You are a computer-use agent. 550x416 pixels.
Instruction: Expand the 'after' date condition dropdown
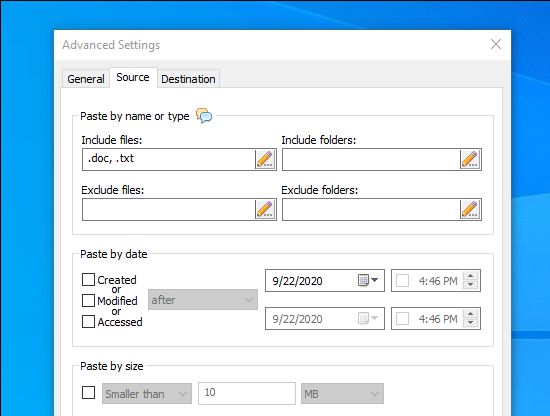203,300
